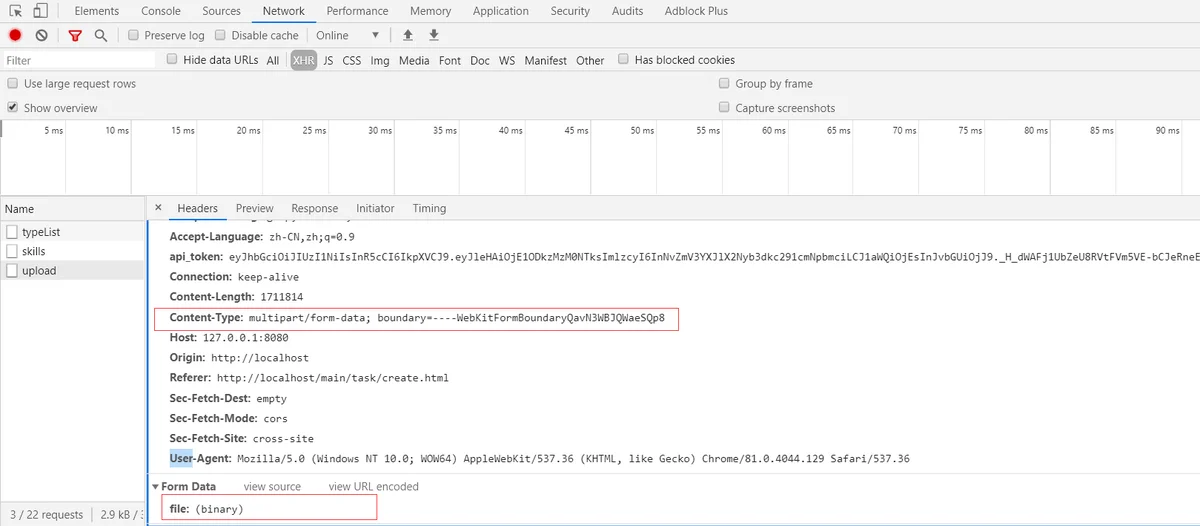Viewport: 1200px width, 526px height.
Task: Clear the network log
Action: tap(41, 35)
